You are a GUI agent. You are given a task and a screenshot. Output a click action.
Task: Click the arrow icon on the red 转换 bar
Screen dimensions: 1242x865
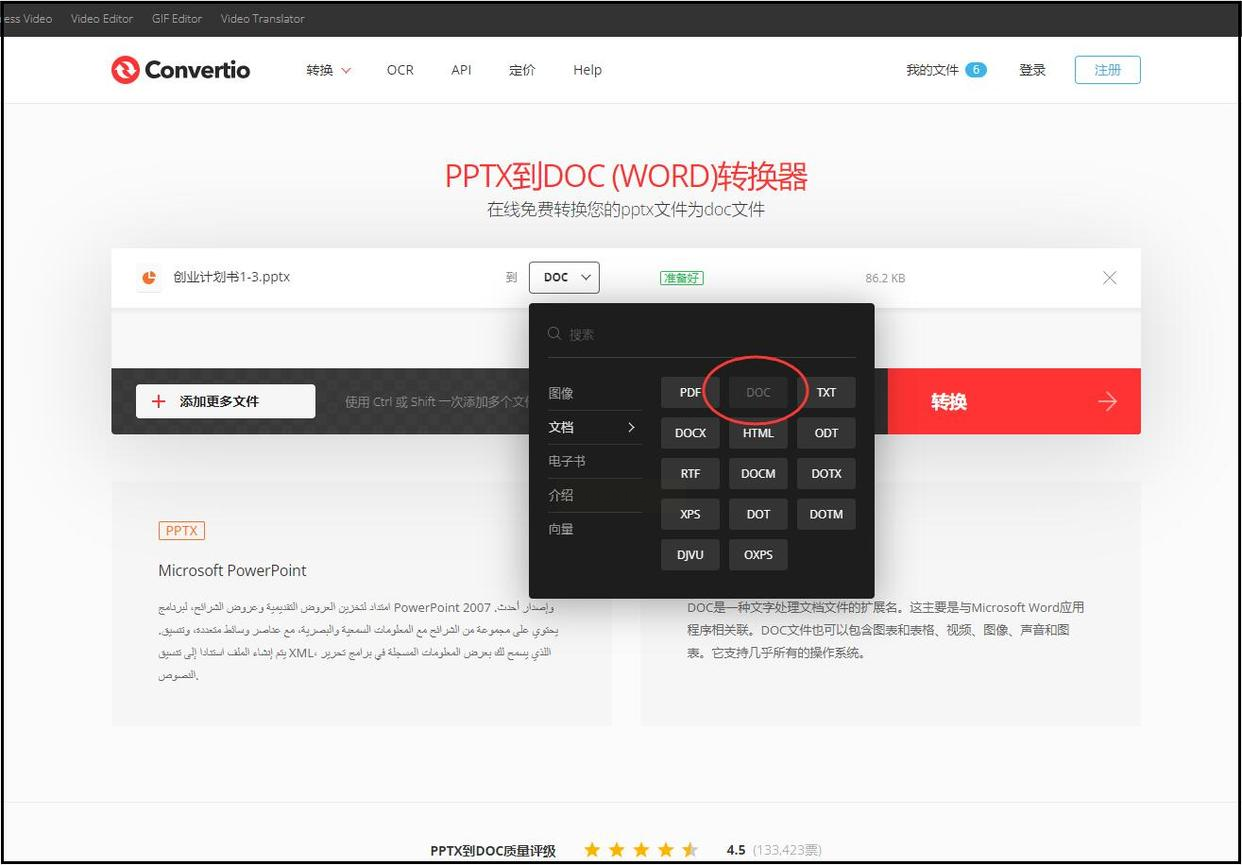click(1107, 401)
